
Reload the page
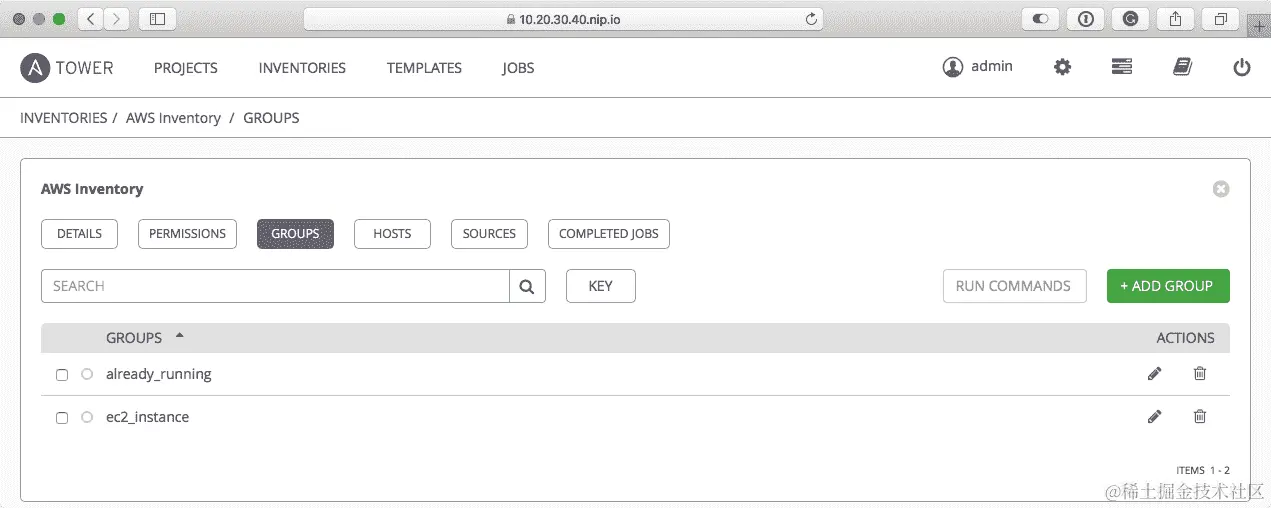811,19
